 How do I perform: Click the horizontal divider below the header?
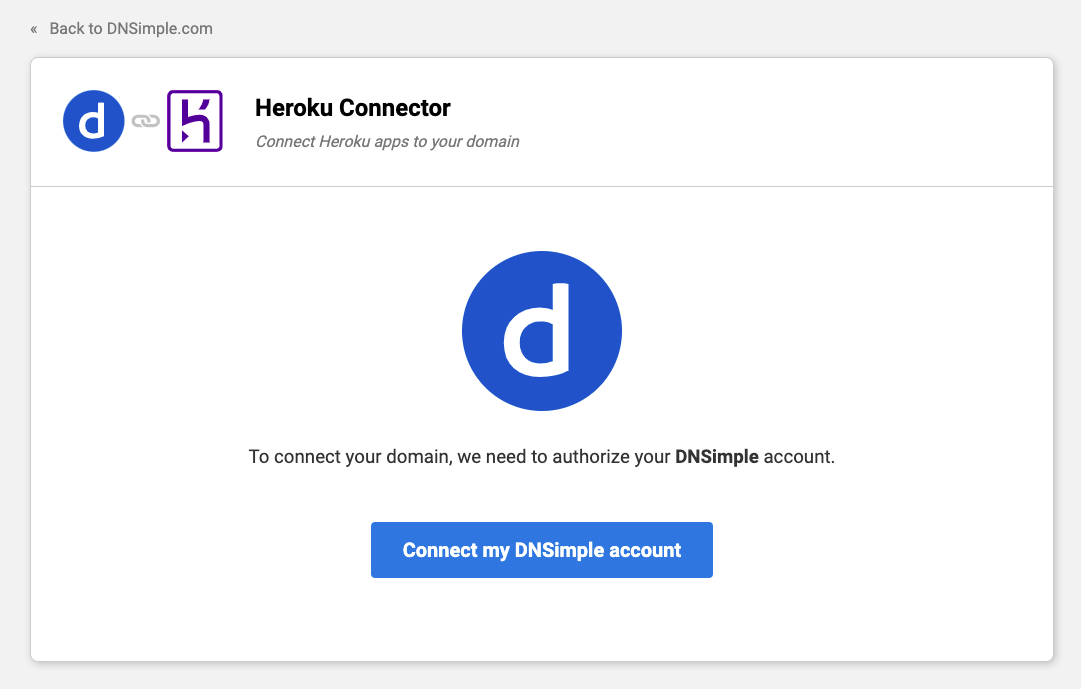point(541,185)
